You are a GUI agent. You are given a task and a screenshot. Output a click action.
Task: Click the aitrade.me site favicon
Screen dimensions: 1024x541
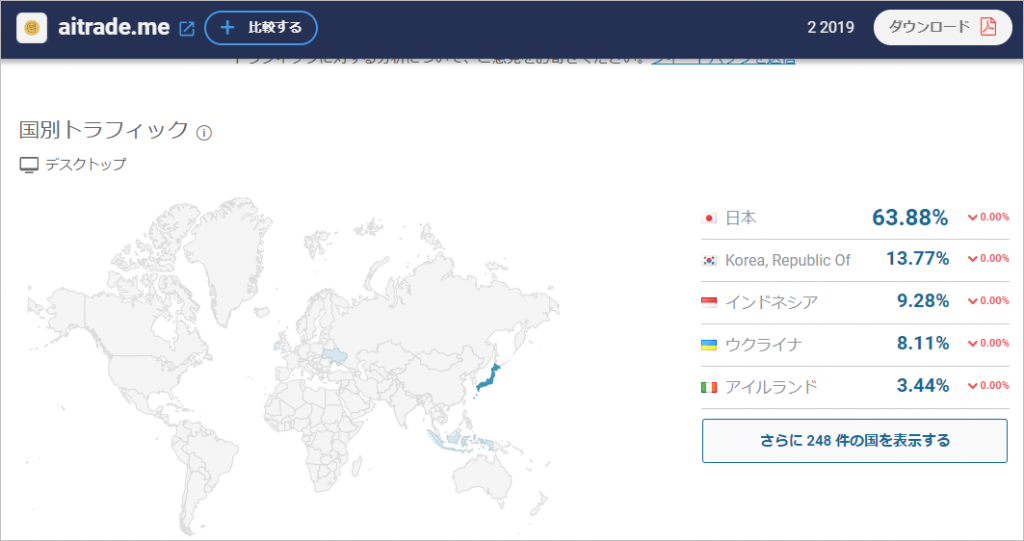pyautogui.click(x=31, y=28)
